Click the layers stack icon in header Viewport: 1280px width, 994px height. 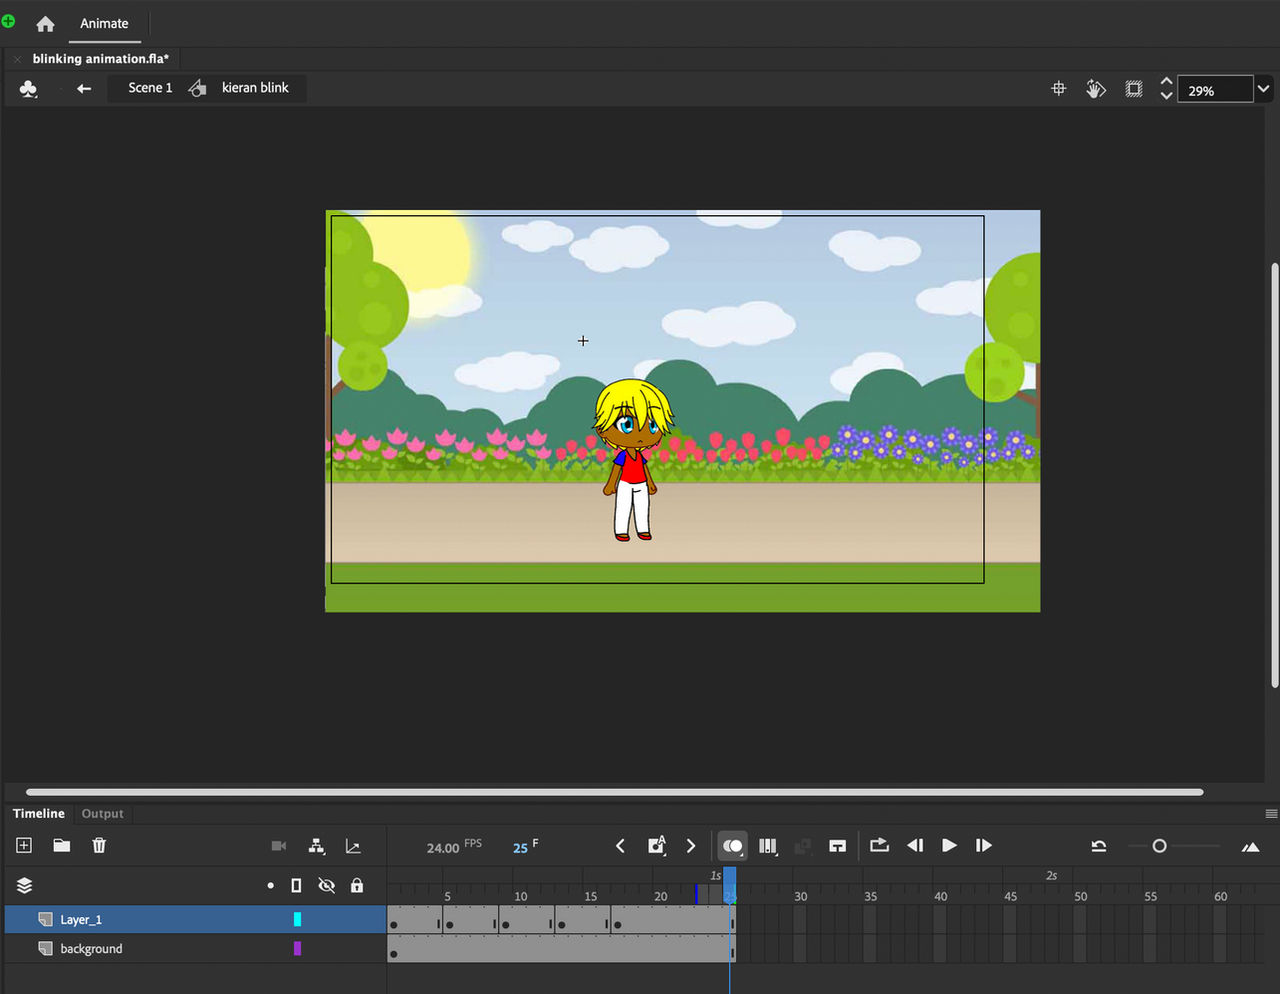click(x=25, y=886)
